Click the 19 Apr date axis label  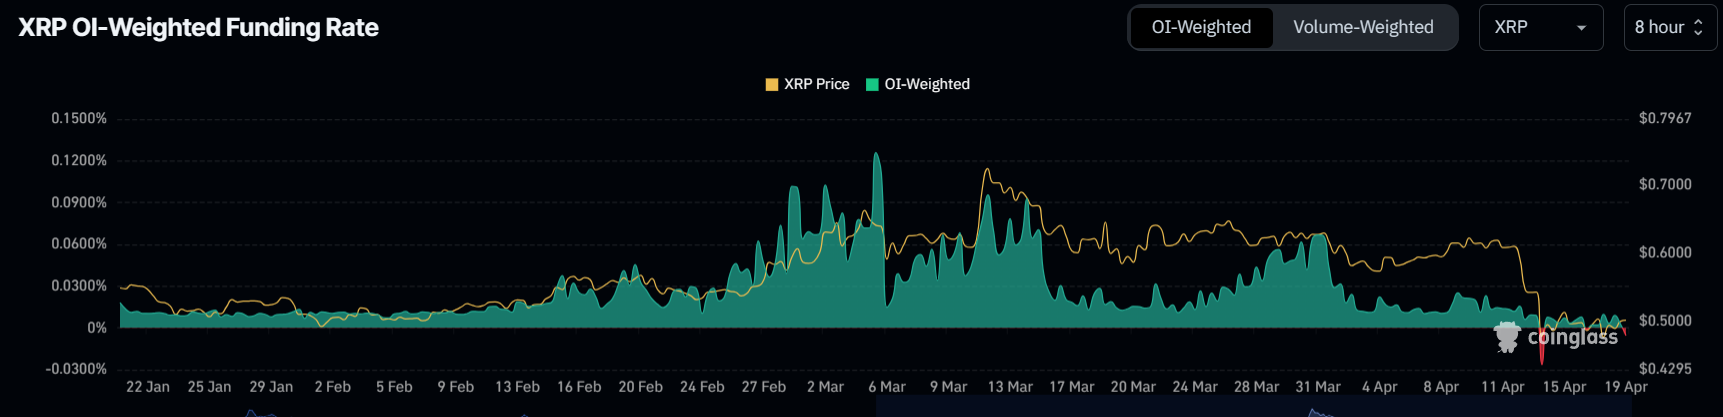[x=1626, y=386]
